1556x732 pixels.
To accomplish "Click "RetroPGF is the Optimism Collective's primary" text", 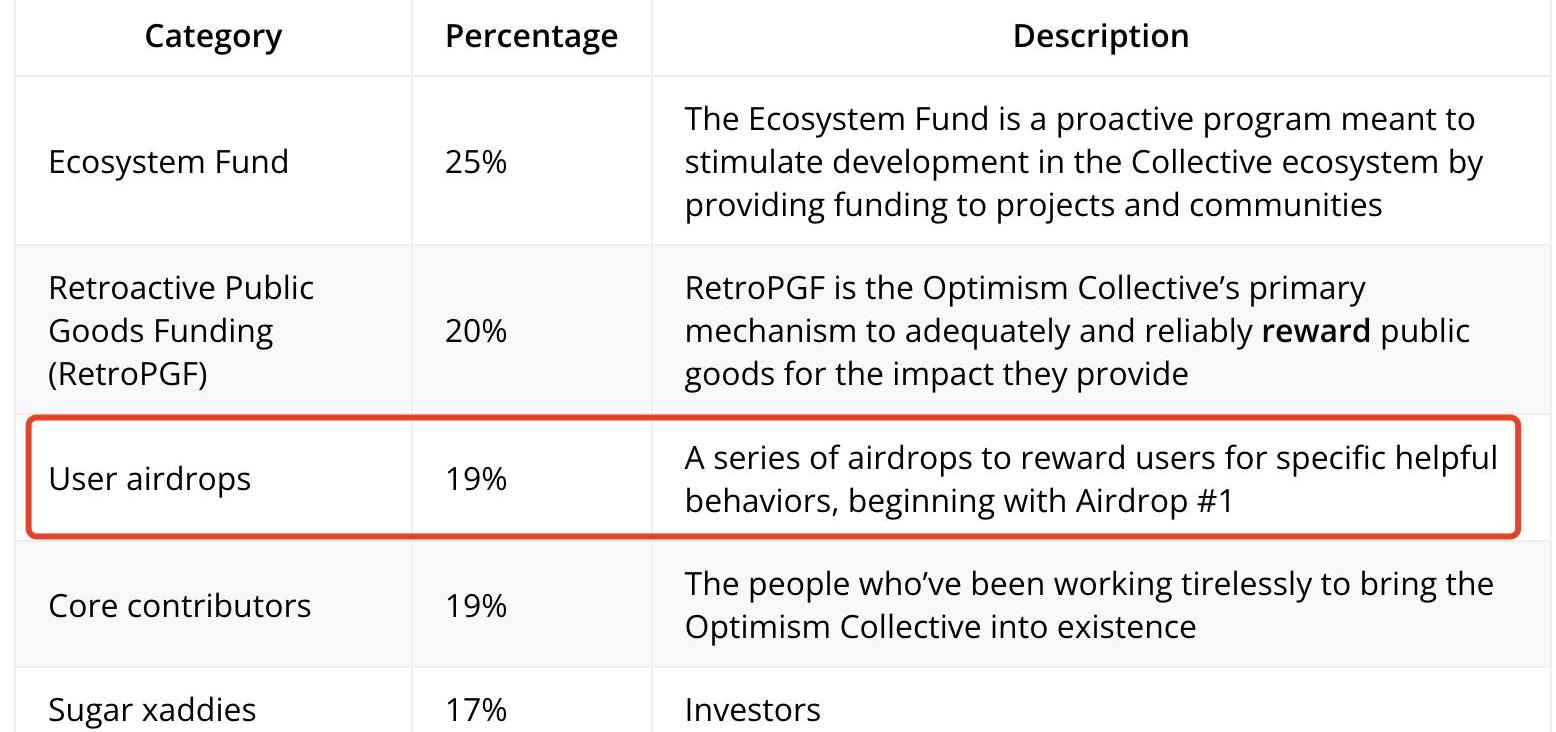I will [x=1024, y=288].
